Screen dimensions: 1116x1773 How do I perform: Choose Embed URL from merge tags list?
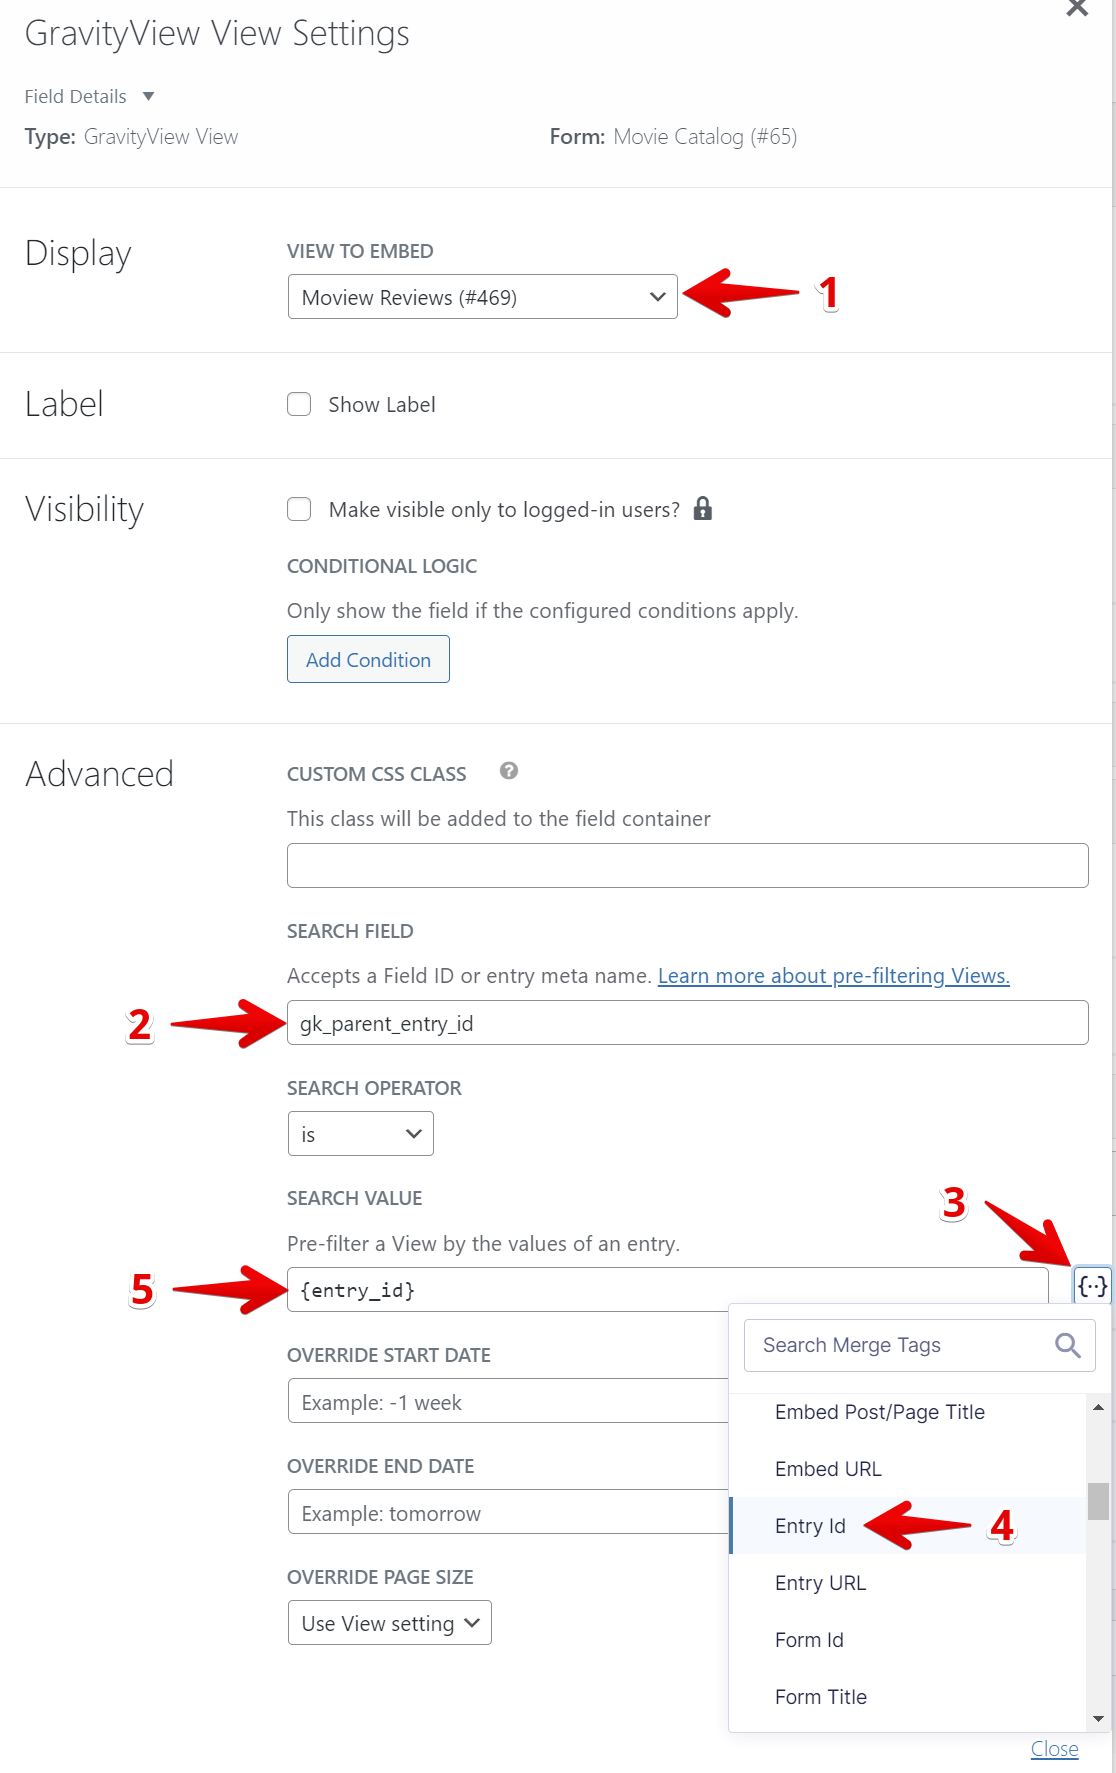[828, 1469]
